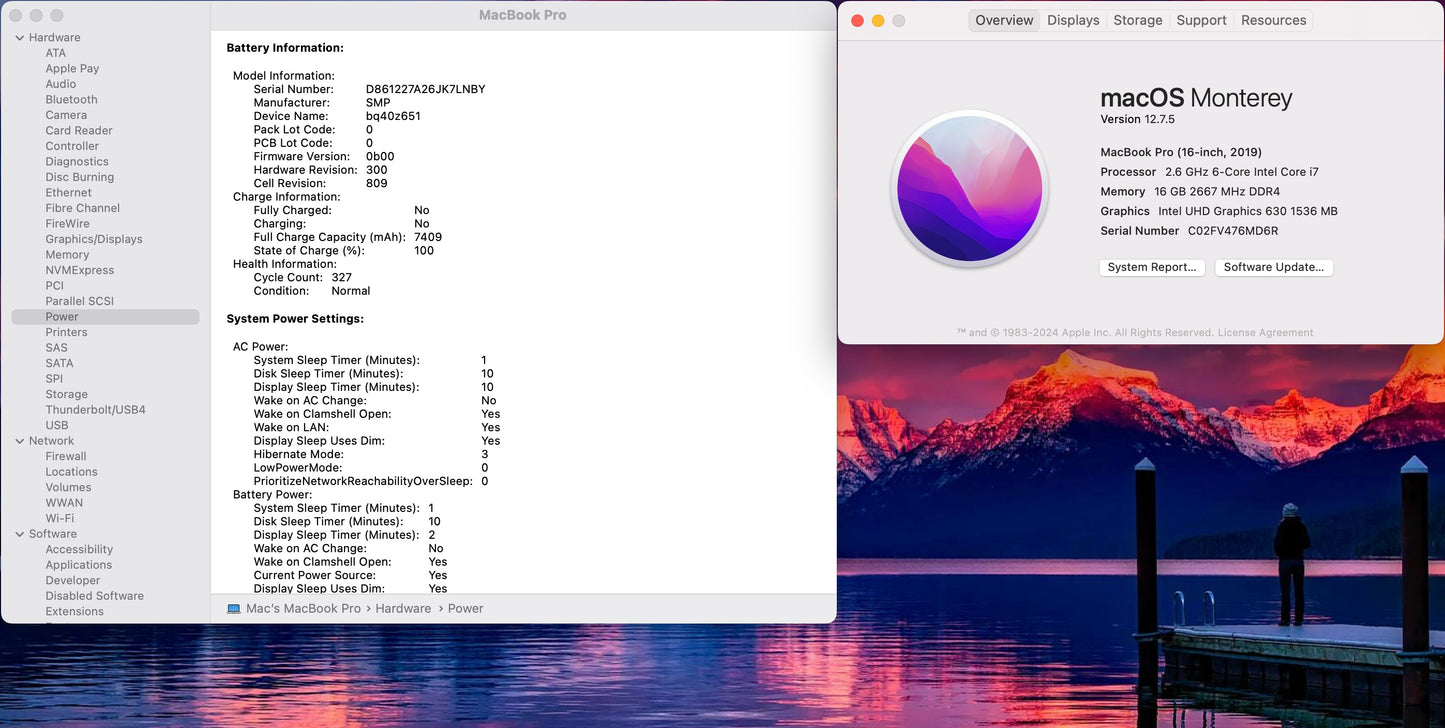Image resolution: width=1445 pixels, height=728 pixels.
Task: Select SATA in the sidebar
Action: pyautogui.click(x=59, y=363)
